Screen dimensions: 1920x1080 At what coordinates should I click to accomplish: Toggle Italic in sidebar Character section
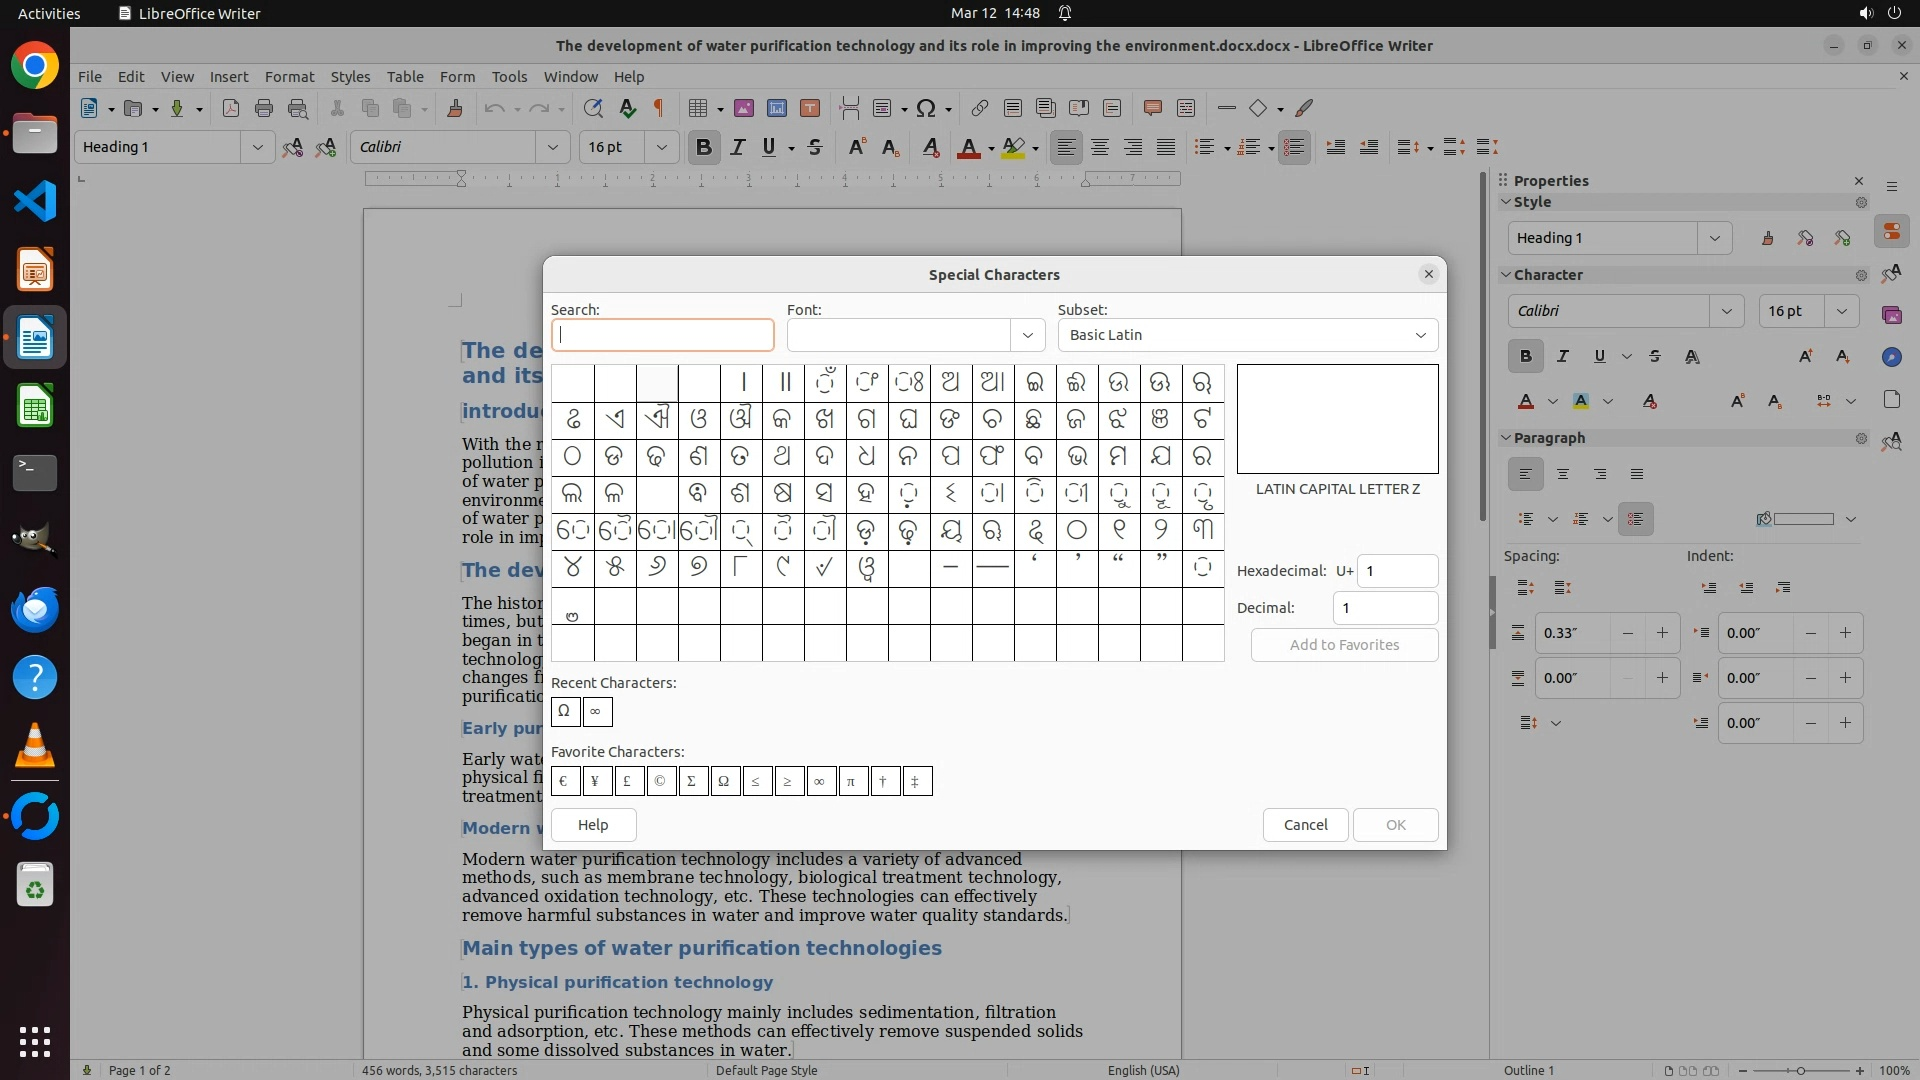click(x=1563, y=356)
